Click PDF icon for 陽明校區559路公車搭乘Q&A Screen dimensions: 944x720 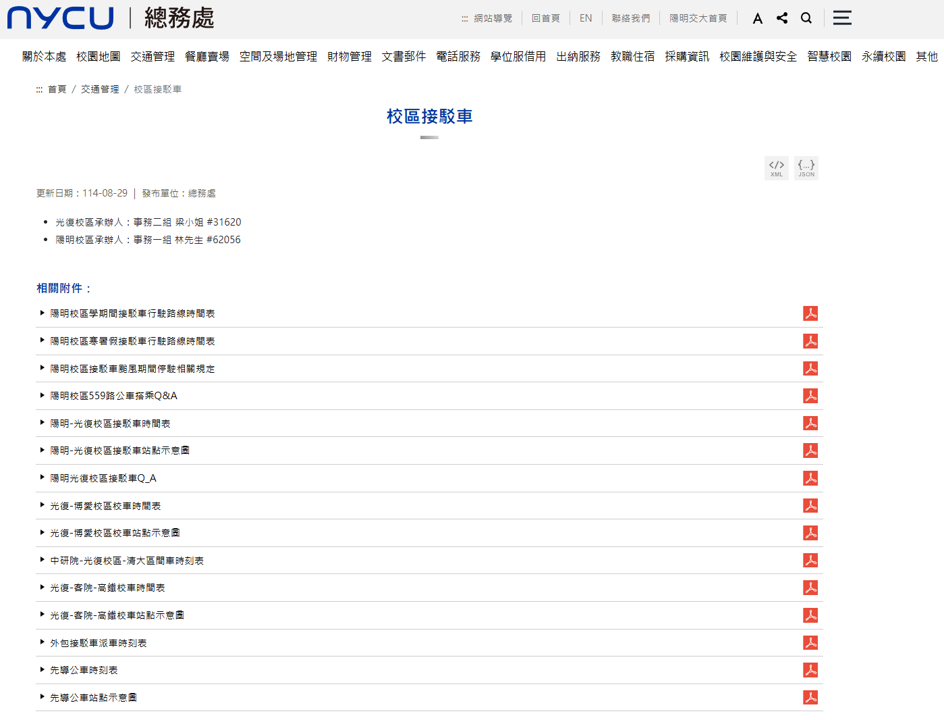[x=811, y=396]
